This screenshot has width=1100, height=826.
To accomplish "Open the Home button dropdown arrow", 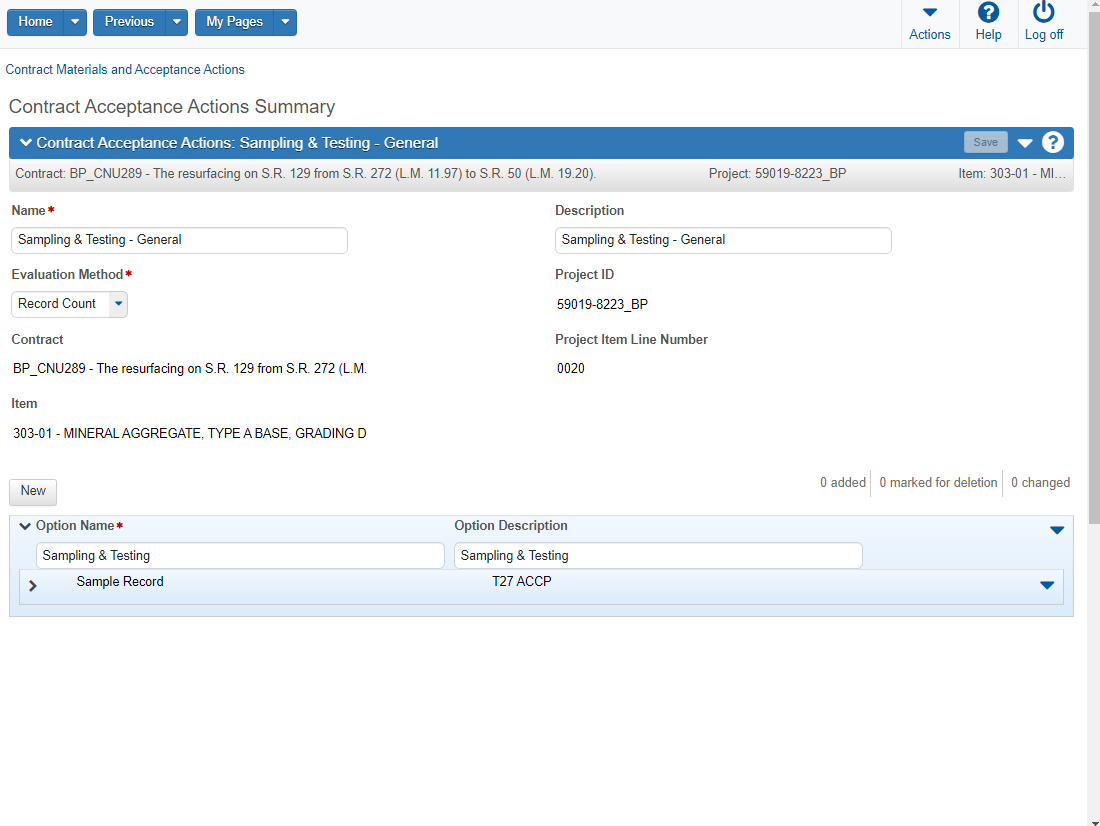I will (75, 22).
